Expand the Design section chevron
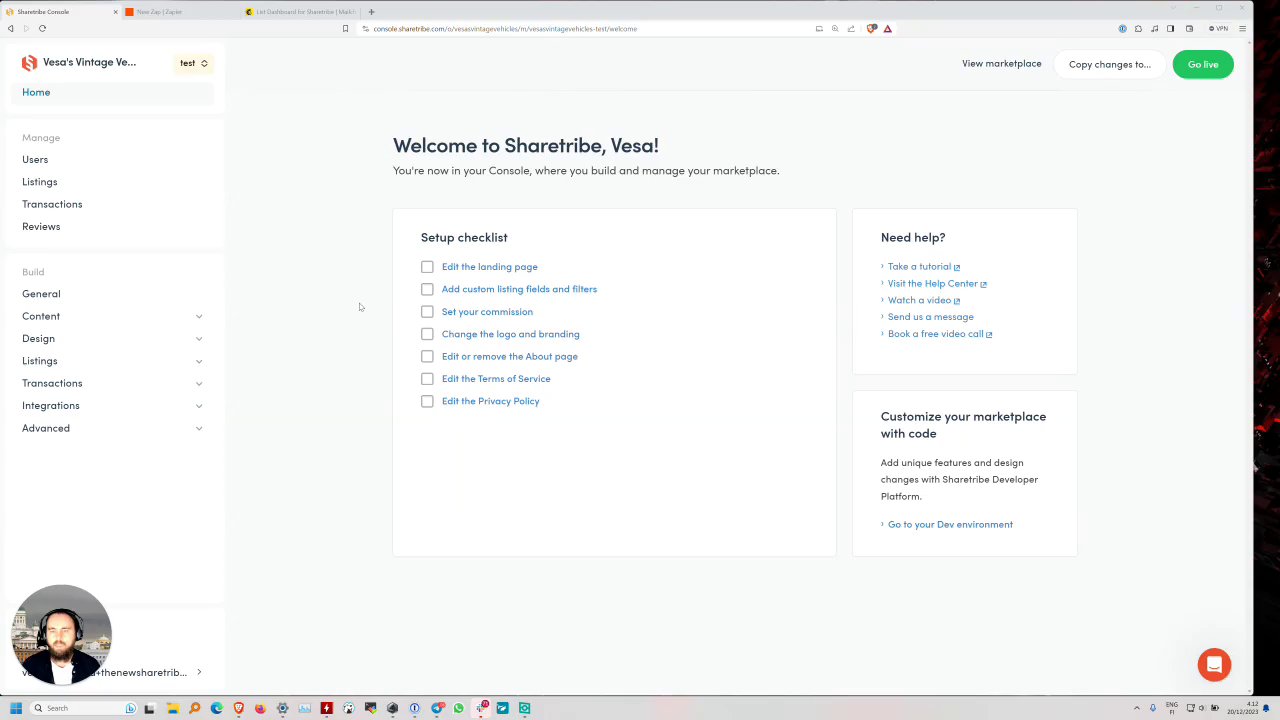Image resolution: width=1280 pixels, height=720 pixels. [x=199, y=339]
